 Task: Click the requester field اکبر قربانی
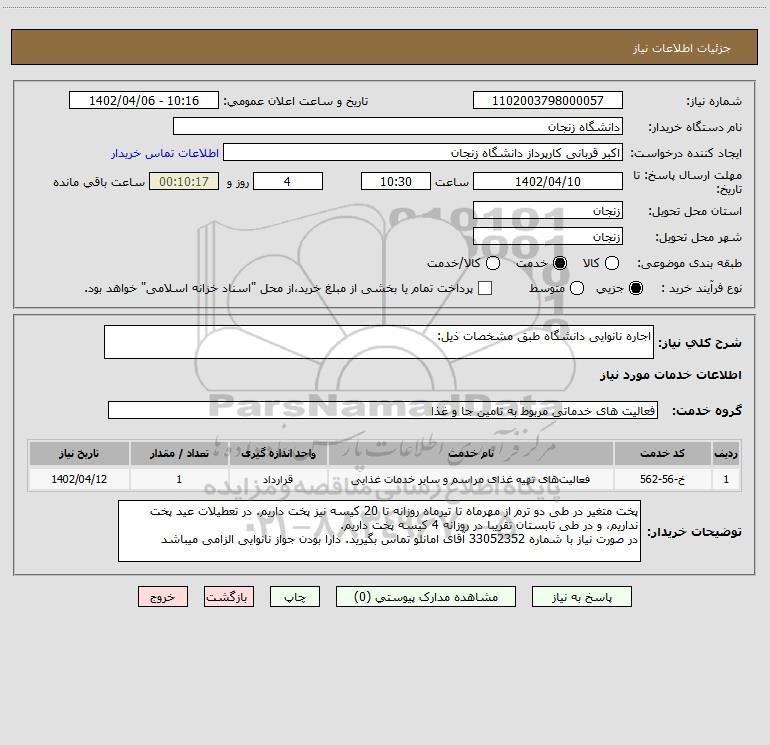click(423, 152)
